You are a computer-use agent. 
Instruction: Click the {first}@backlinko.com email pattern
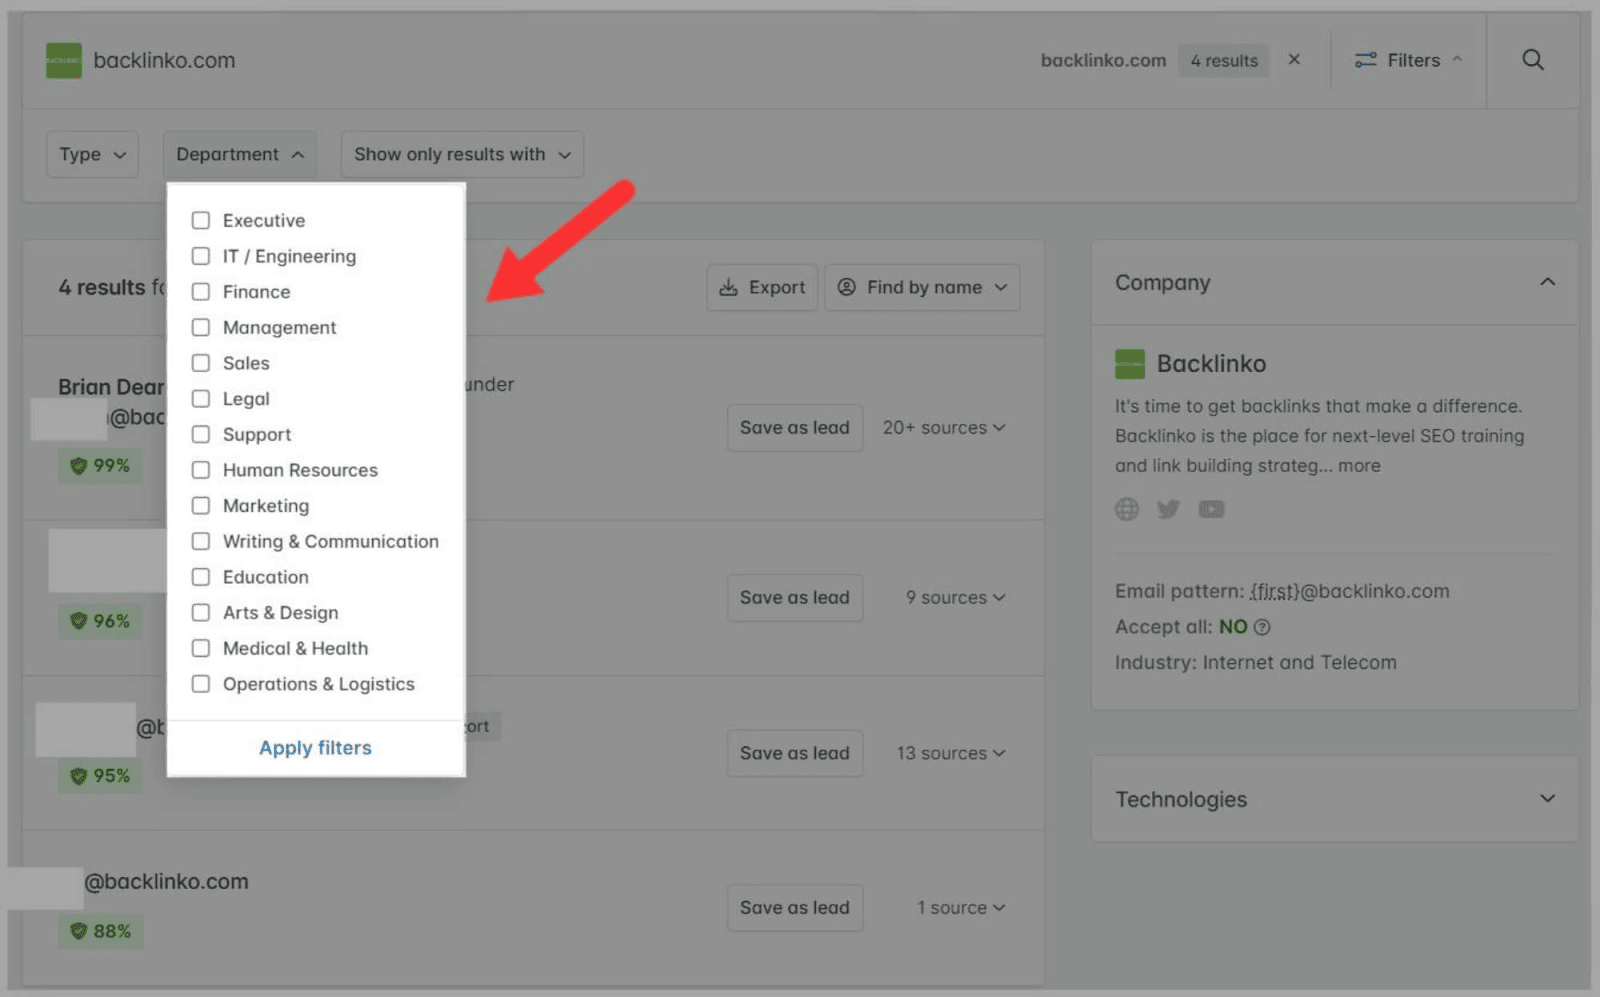coord(1349,591)
